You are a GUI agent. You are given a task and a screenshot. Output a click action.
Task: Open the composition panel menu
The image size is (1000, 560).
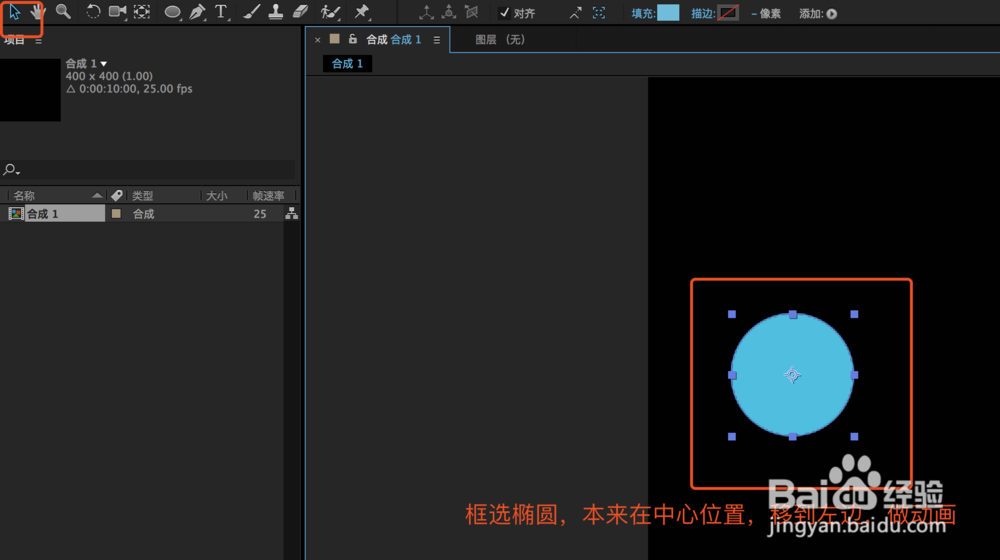pos(437,40)
